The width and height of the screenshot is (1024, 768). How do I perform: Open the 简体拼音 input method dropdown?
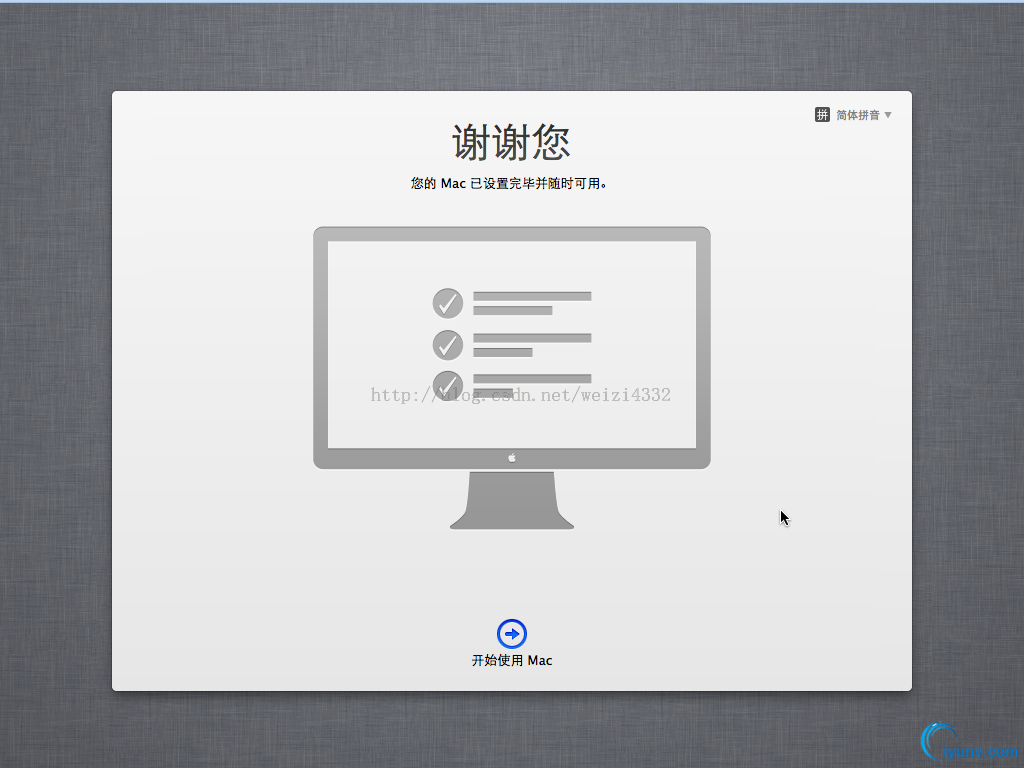(x=853, y=115)
